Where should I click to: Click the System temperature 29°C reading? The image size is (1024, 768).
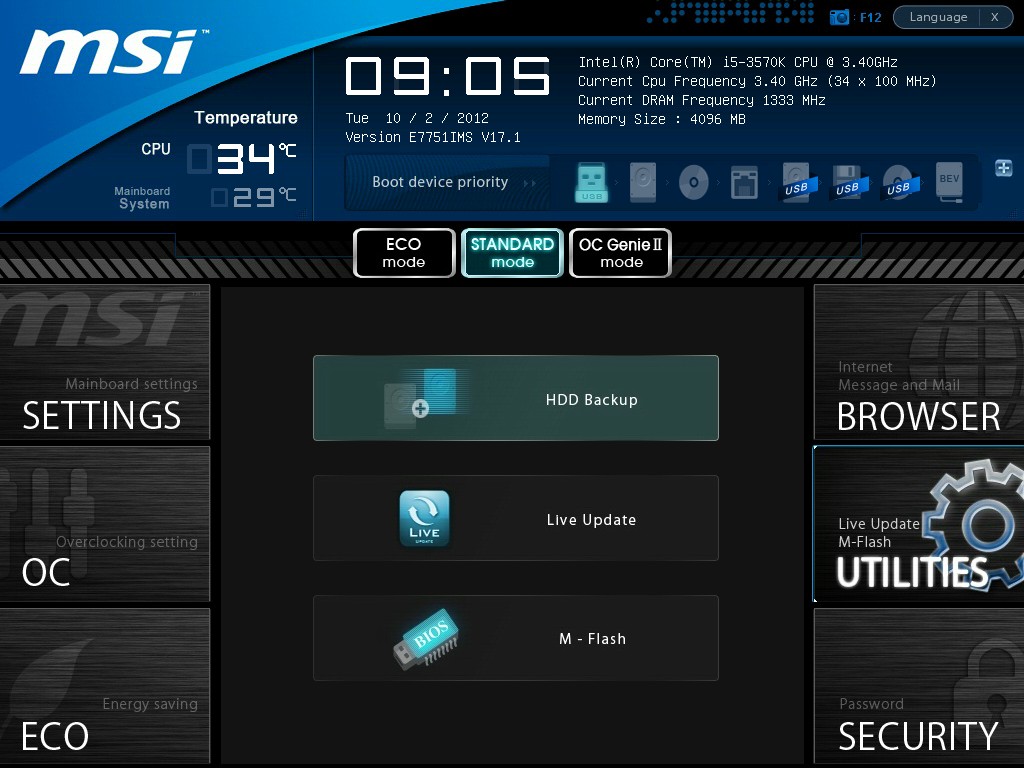click(253, 197)
